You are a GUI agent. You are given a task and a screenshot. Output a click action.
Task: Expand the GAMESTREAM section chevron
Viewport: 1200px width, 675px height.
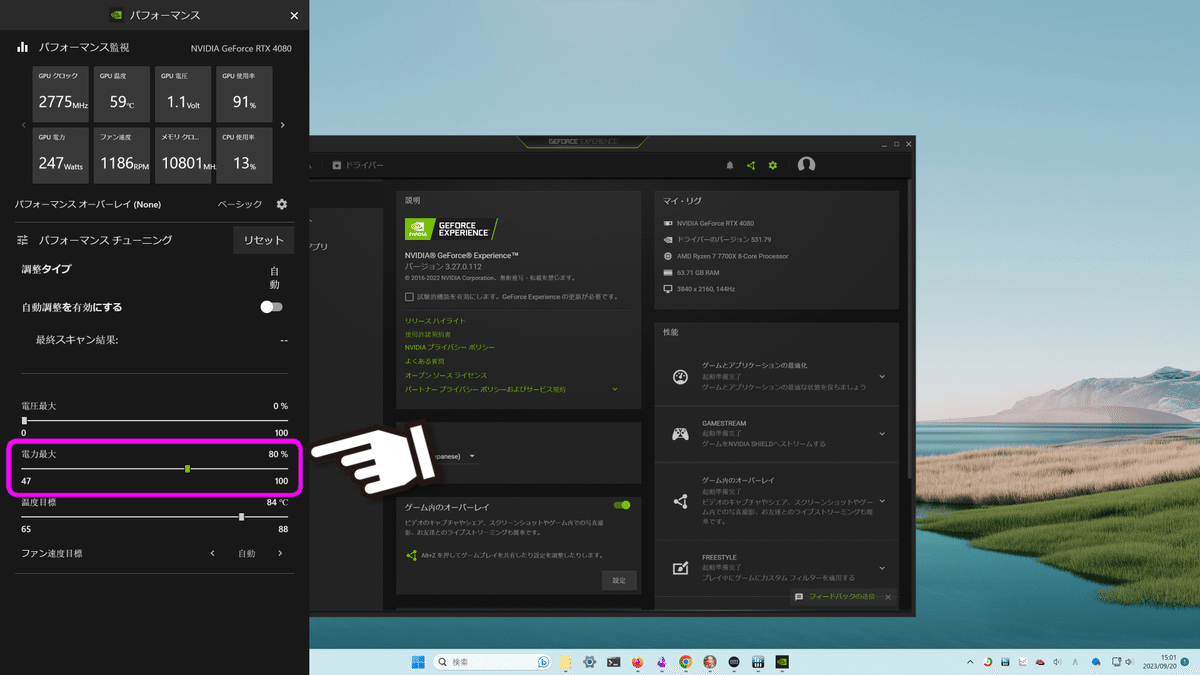click(882, 434)
